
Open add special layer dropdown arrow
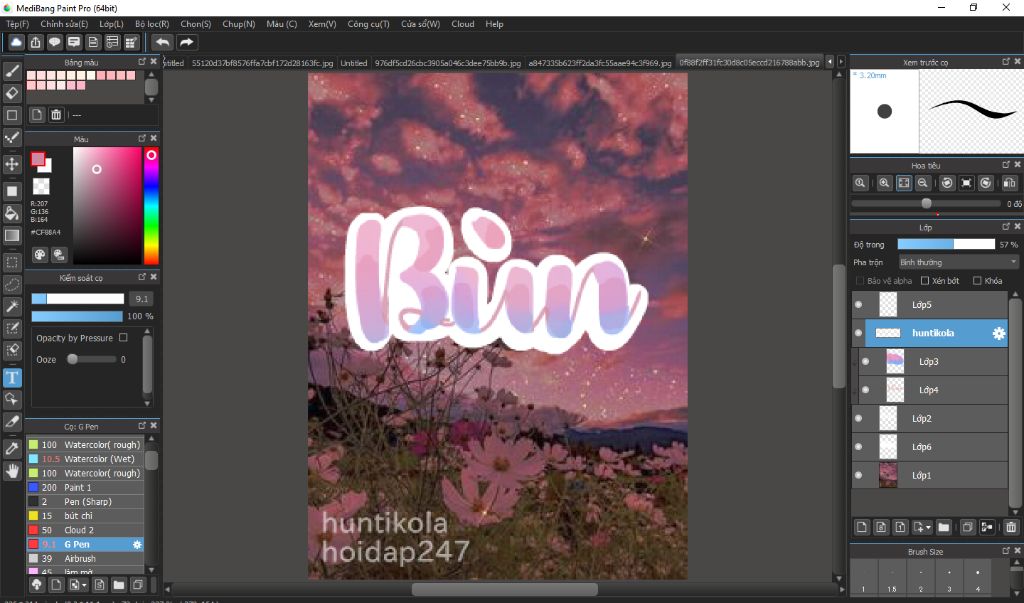pyautogui.click(x=927, y=527)
